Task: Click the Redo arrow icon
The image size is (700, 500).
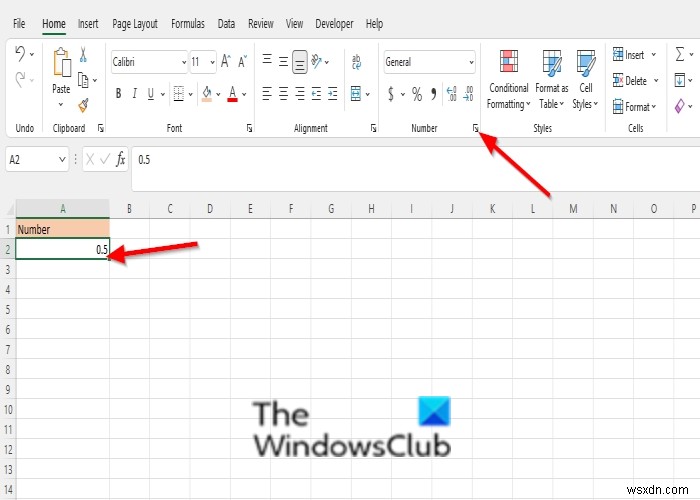Action: [x=20, y=80]
